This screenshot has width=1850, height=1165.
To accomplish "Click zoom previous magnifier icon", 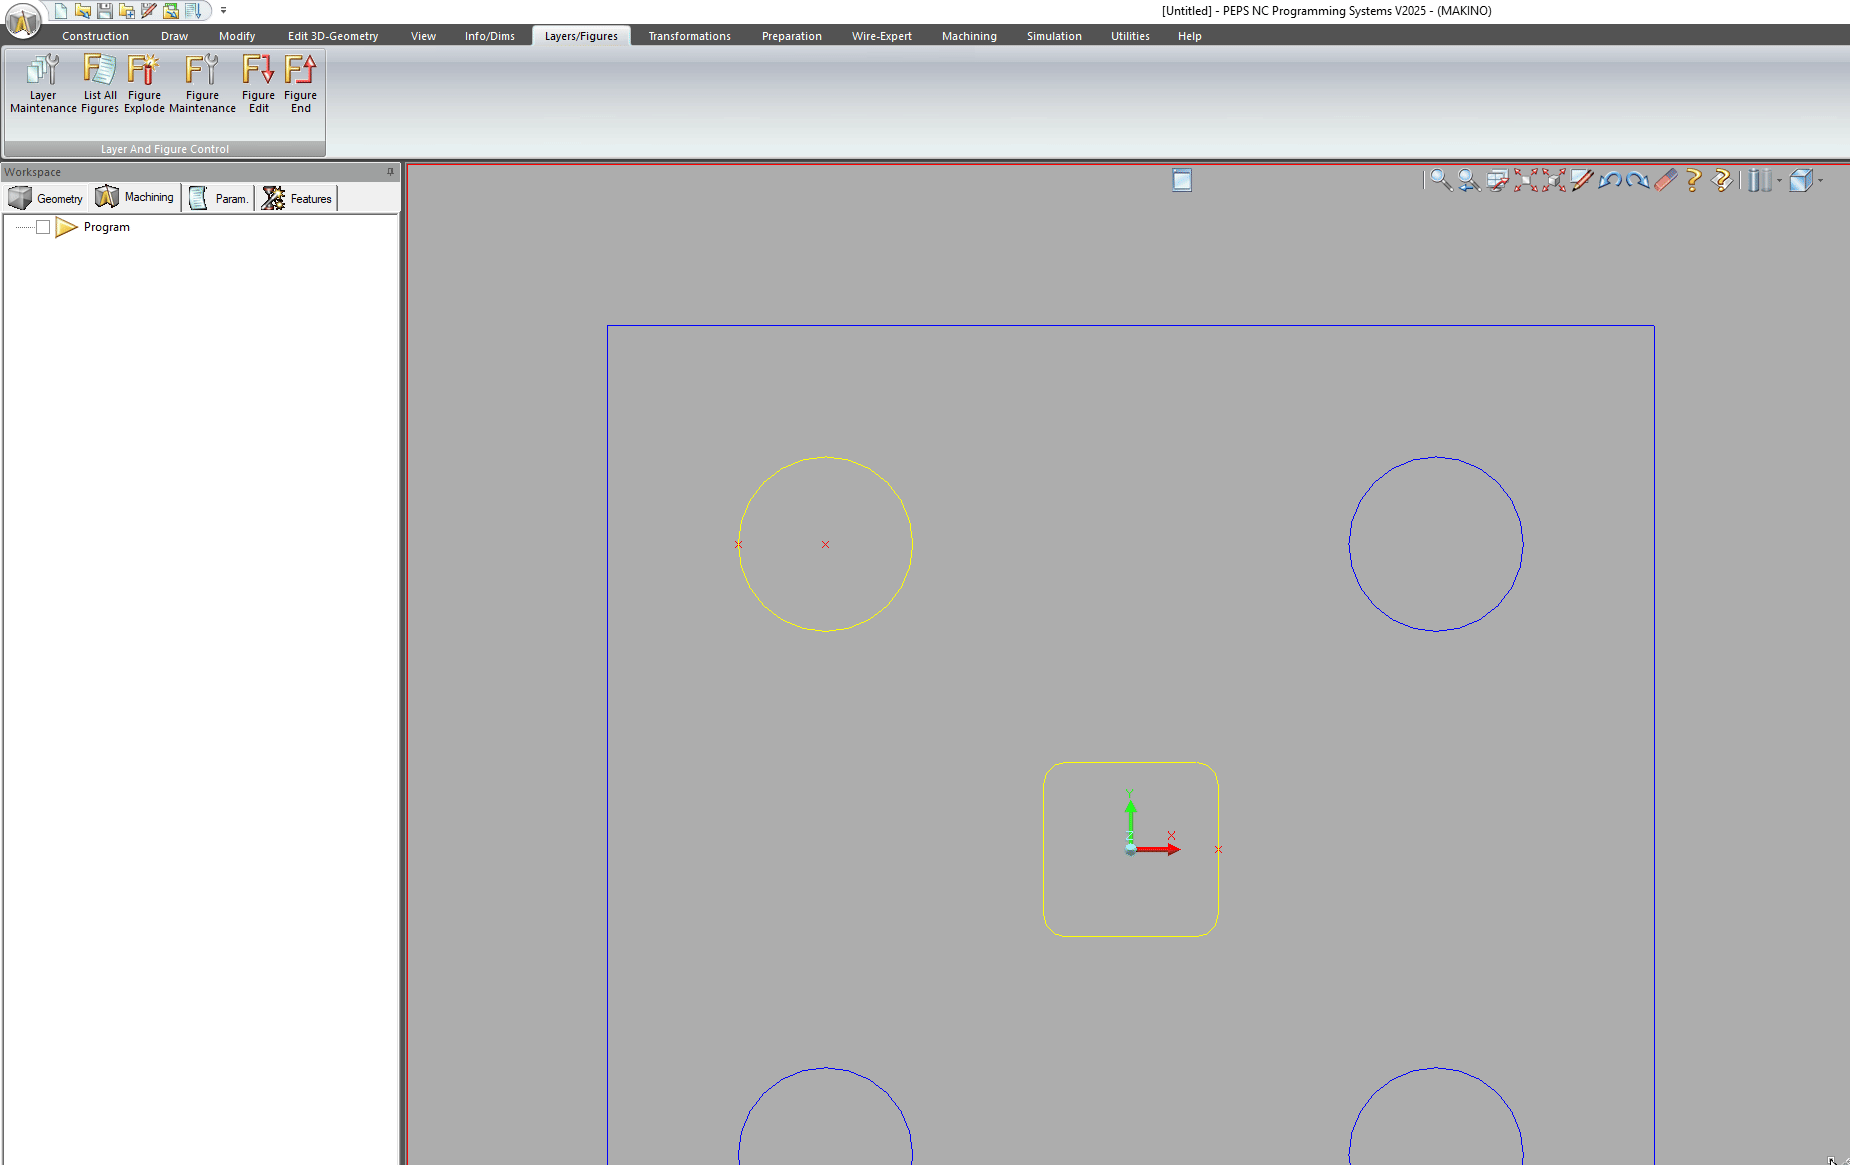I will pos(1469,180).
